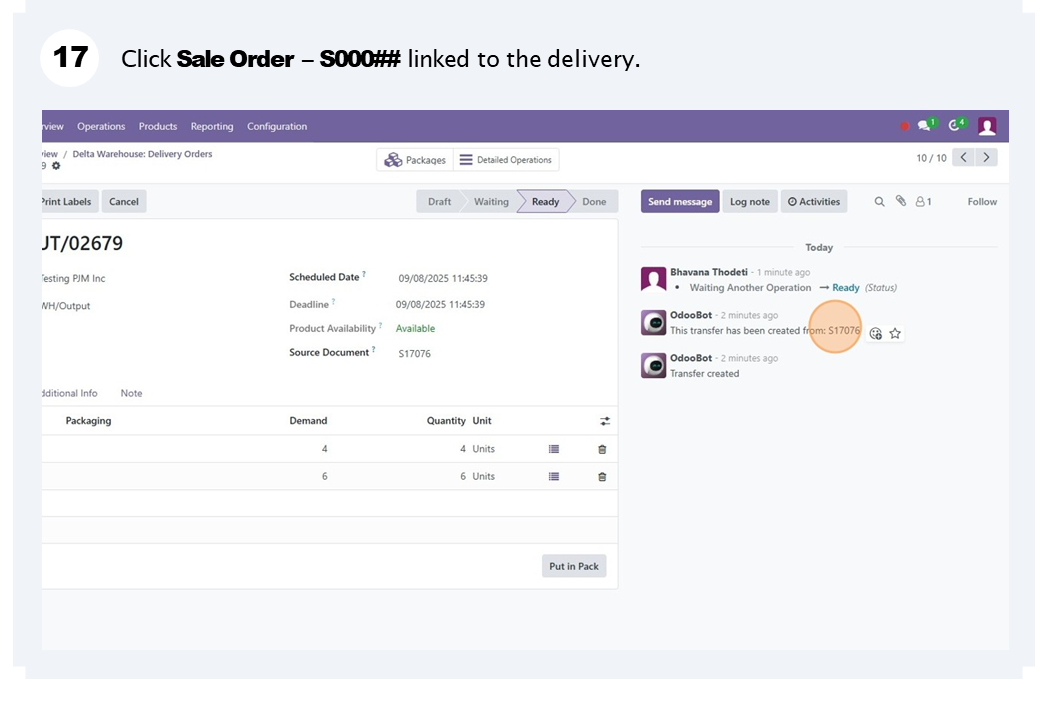Open detail list for the 4 Units line
This screenshot has width=1040, height=708.
click(x=554, y=449)
